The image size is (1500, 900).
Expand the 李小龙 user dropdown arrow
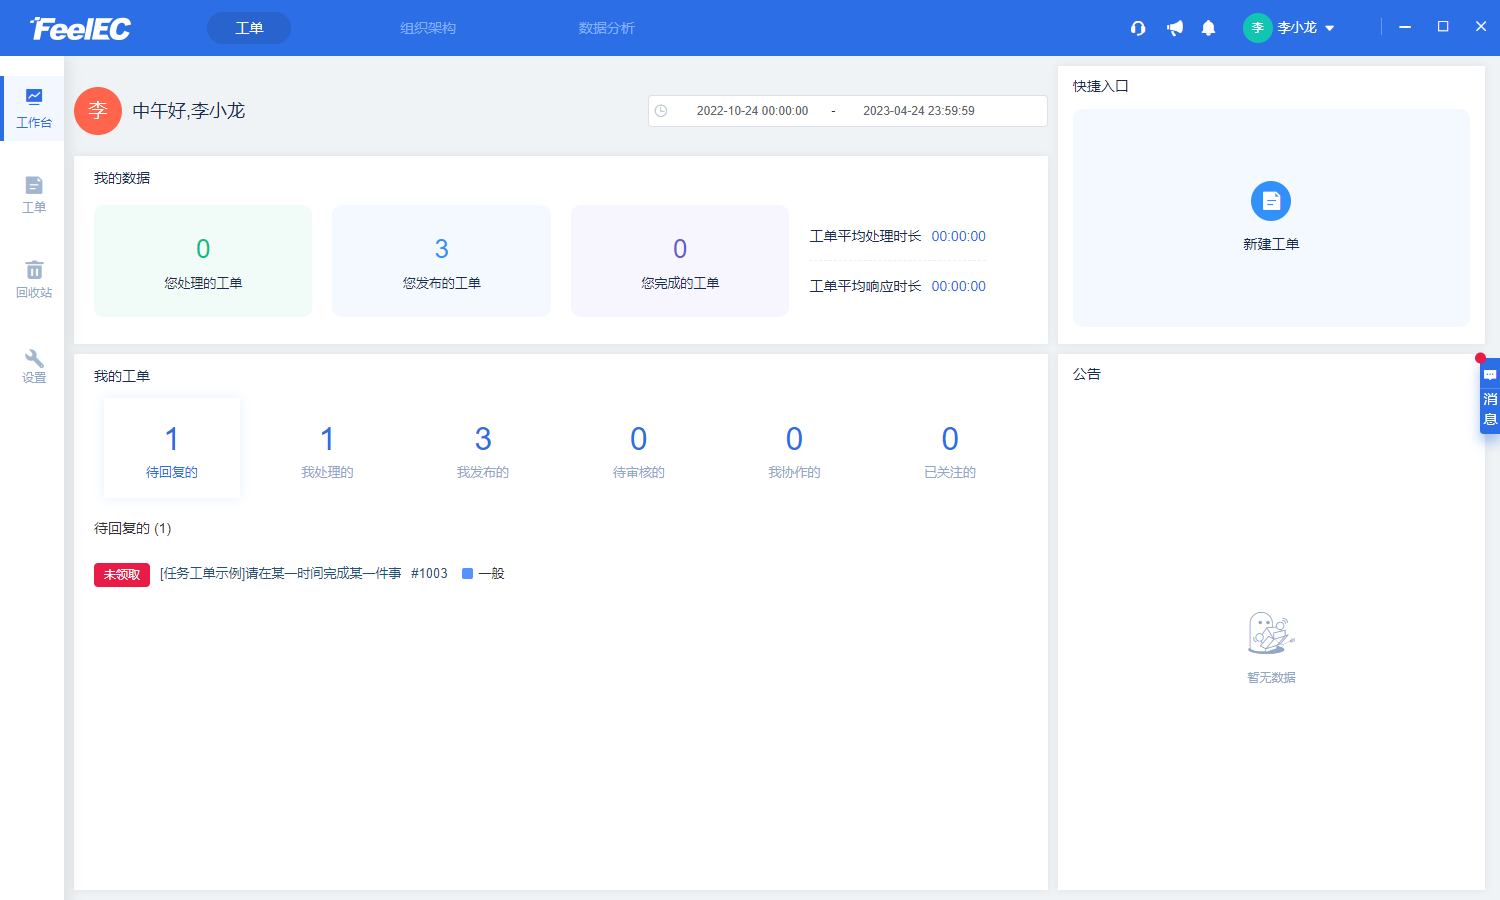[1330, 28]
